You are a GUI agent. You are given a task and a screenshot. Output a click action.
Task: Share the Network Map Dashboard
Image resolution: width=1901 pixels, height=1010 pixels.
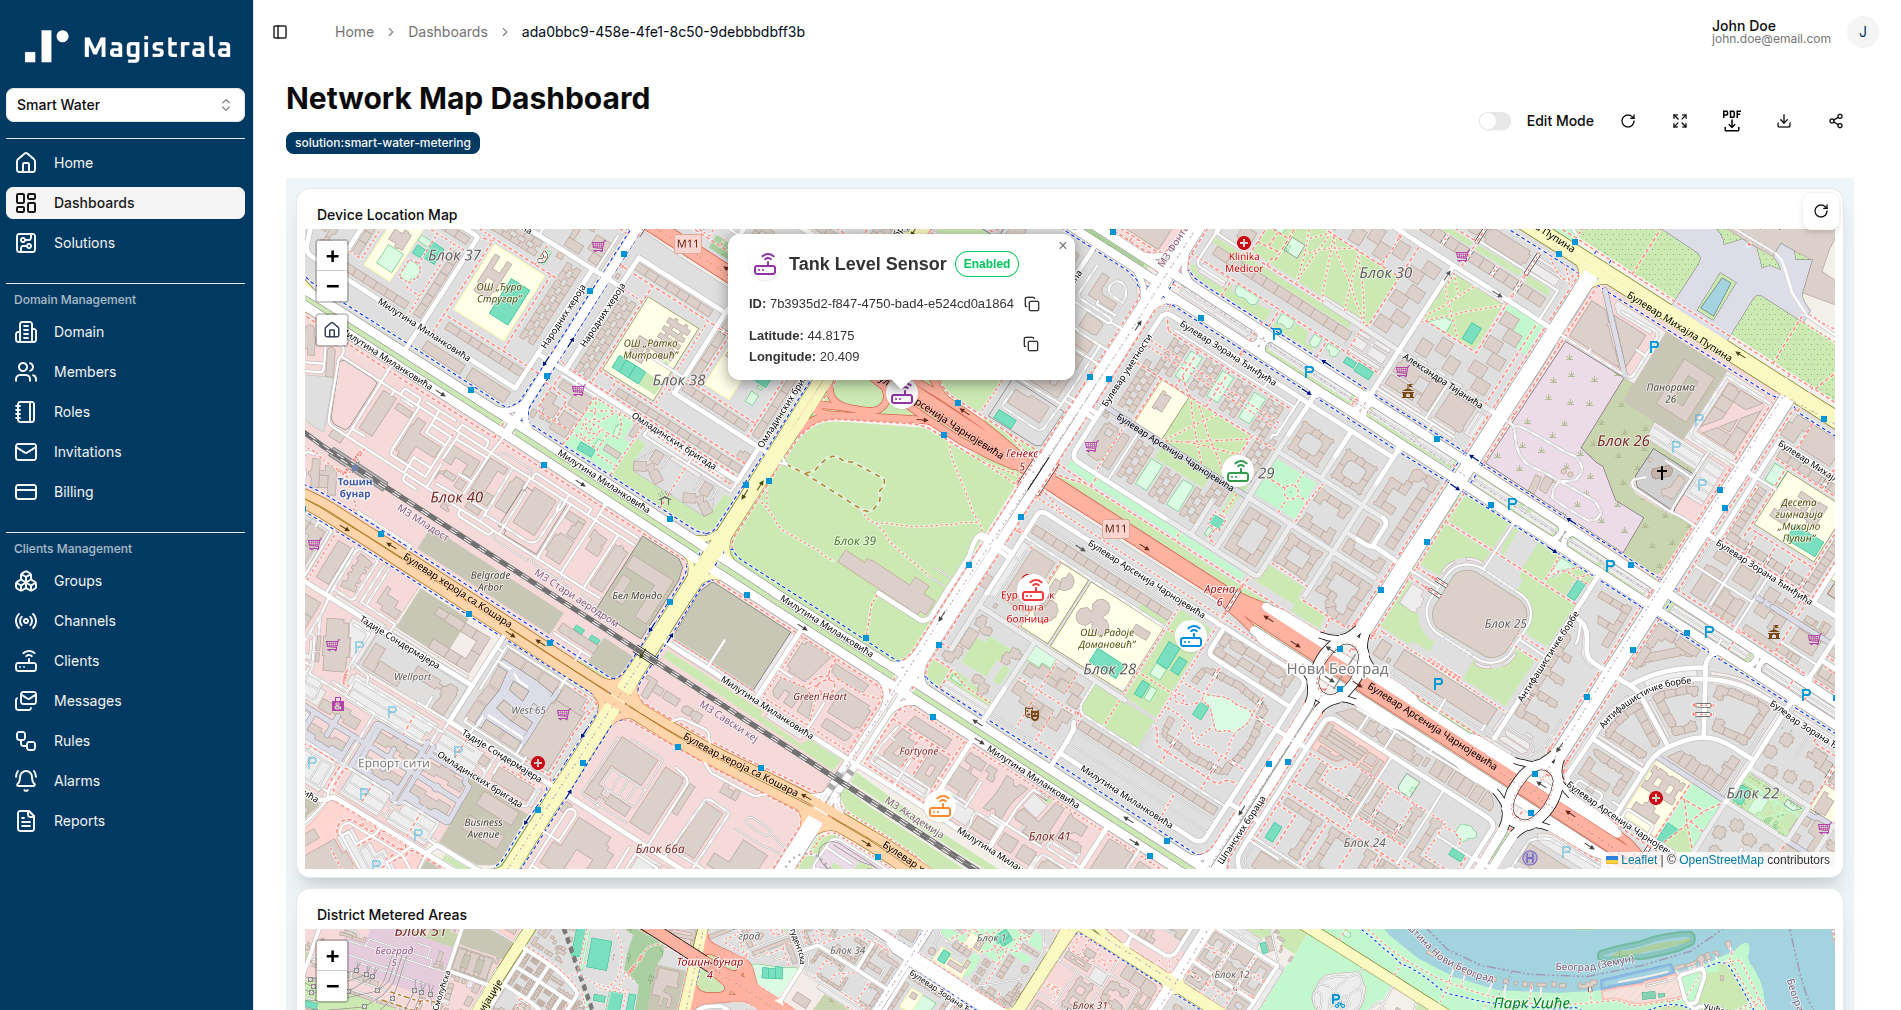(x=1836, y=120)
